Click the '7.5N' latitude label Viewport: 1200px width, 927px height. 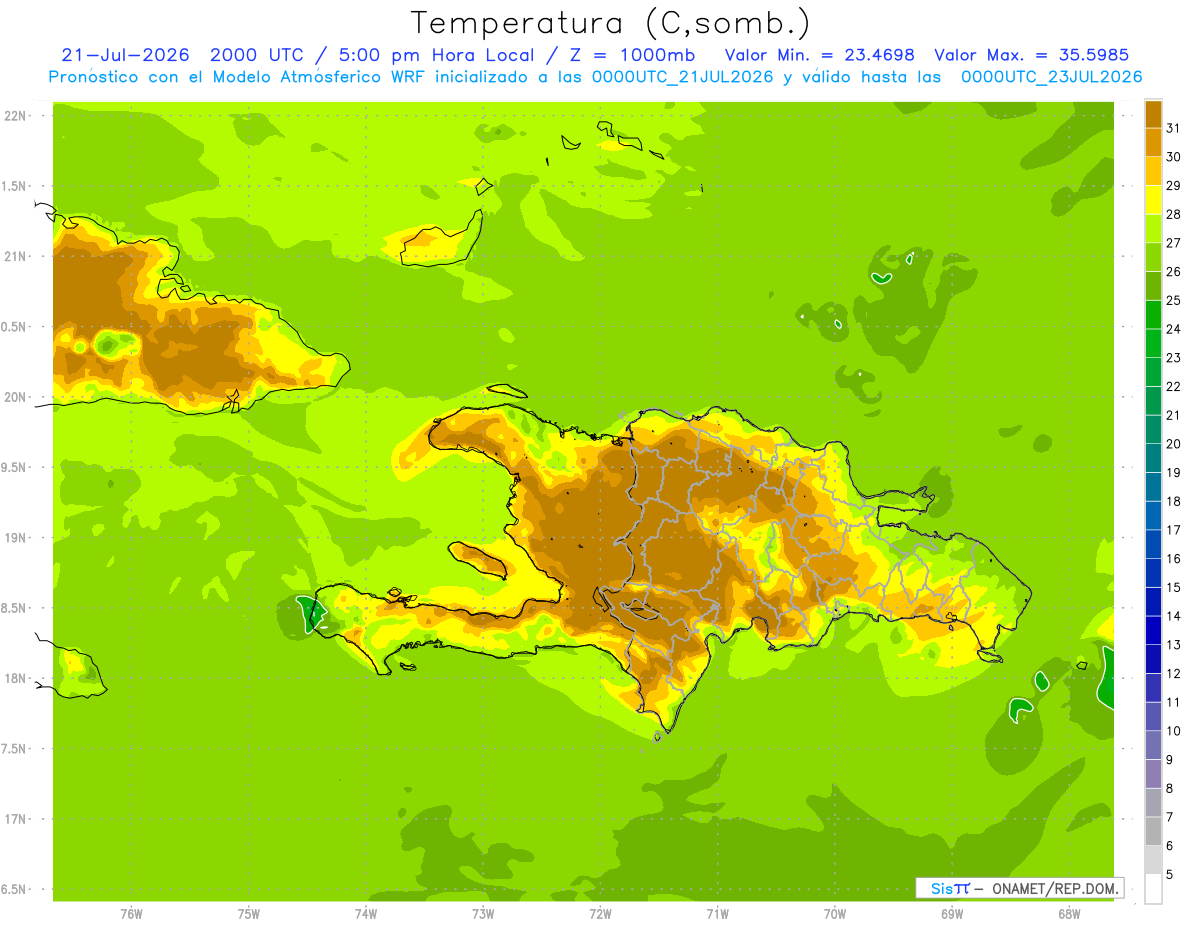(x=15, y=748)
